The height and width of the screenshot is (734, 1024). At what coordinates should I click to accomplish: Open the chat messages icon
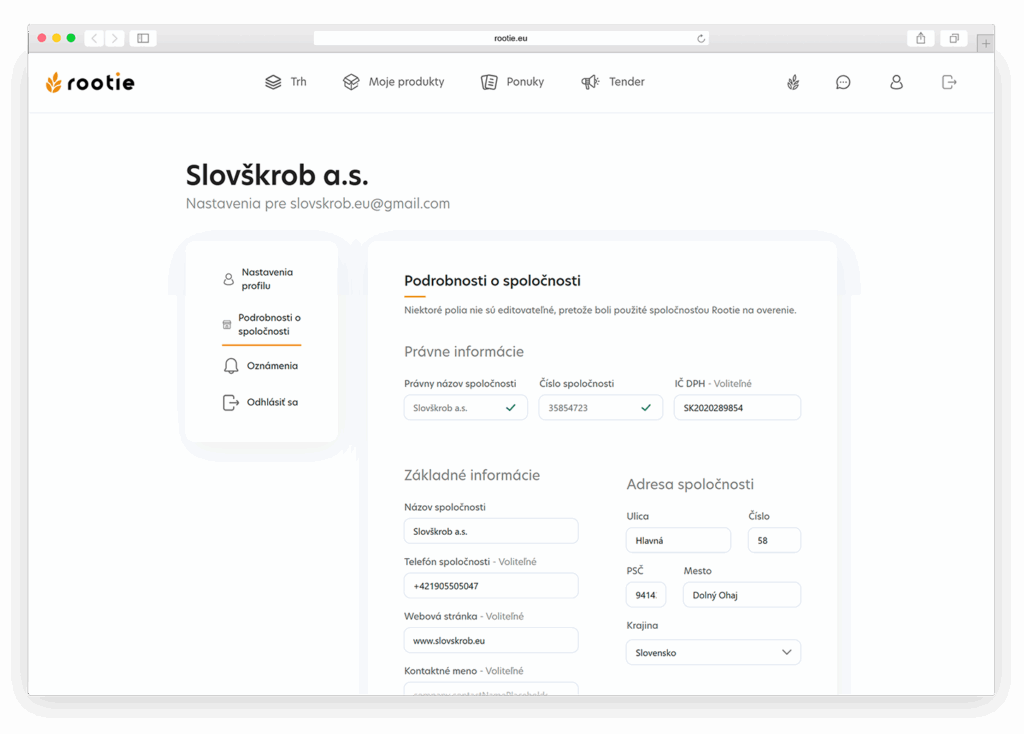coord(843,82)
